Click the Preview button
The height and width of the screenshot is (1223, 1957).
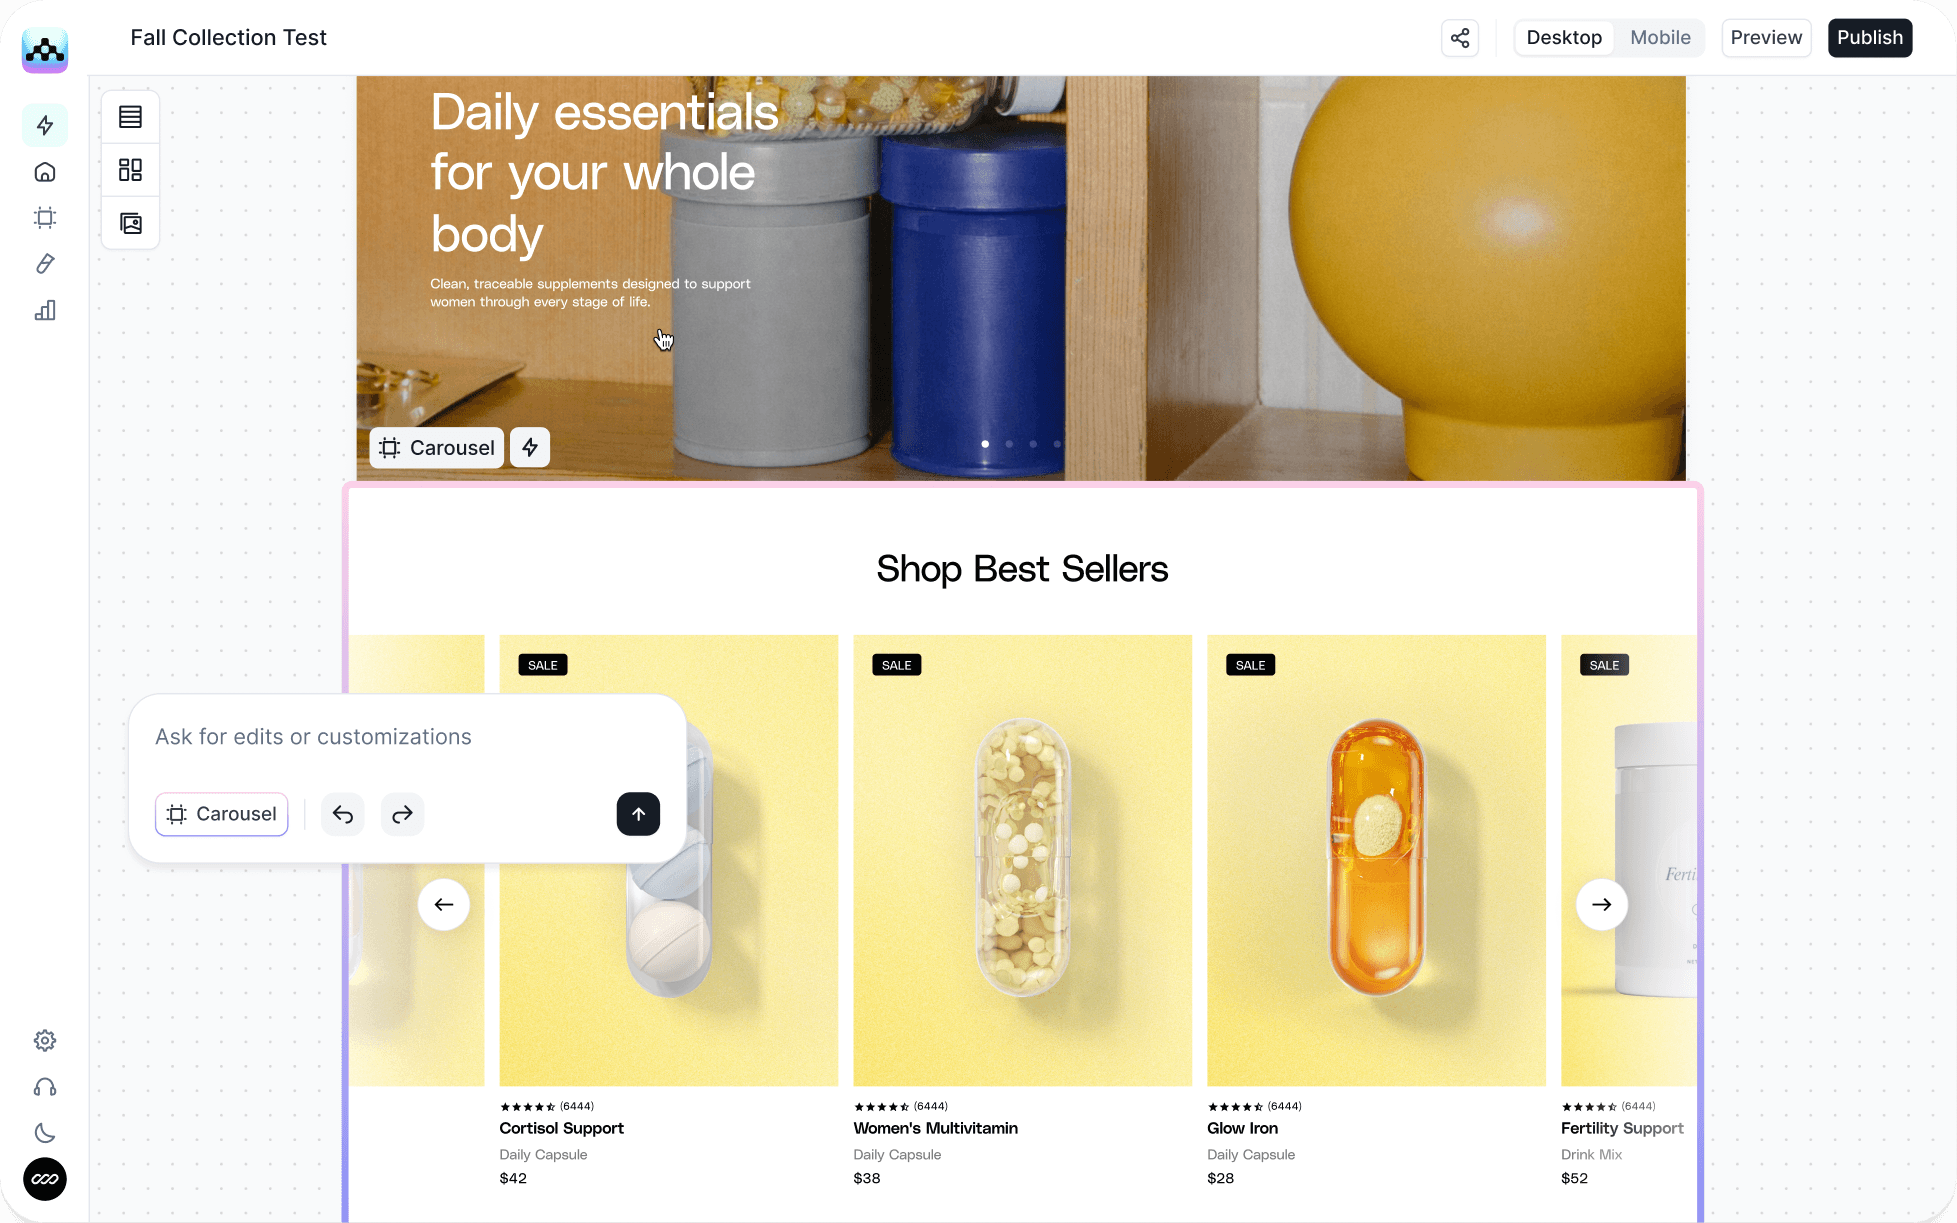[x=1766, y=38]
